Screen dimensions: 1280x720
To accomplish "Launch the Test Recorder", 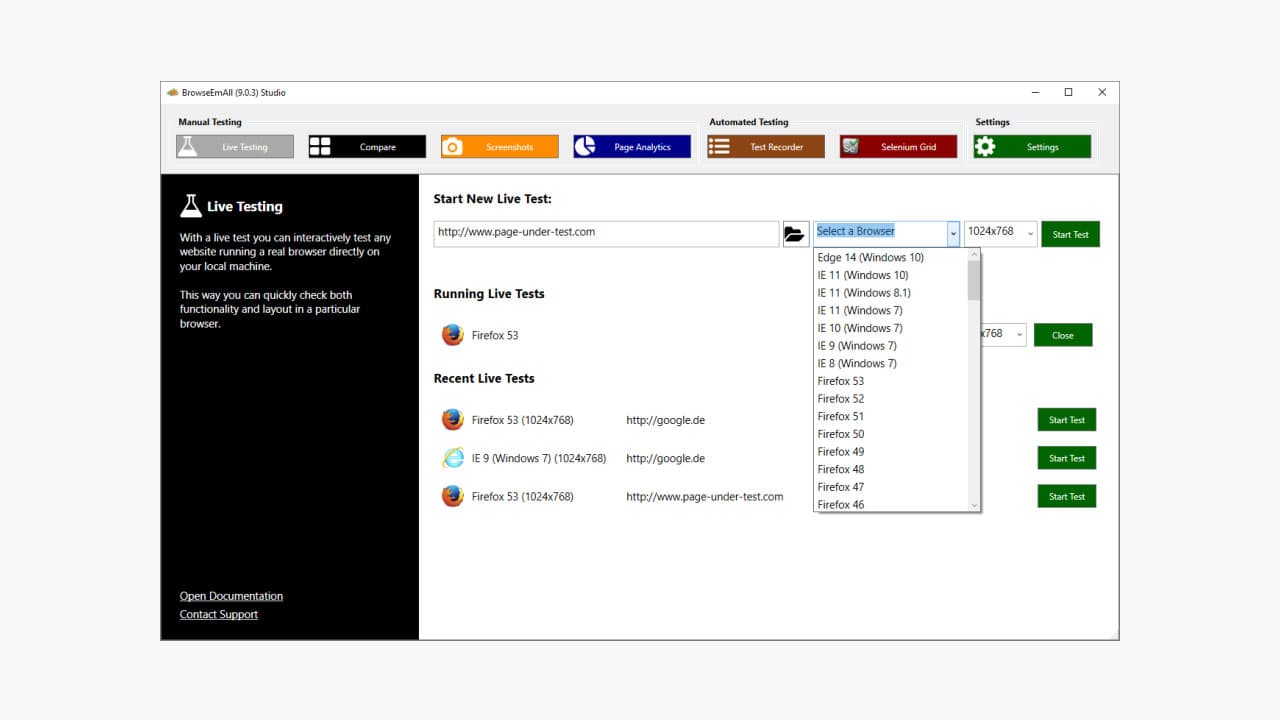I will (x=765, y=145).
